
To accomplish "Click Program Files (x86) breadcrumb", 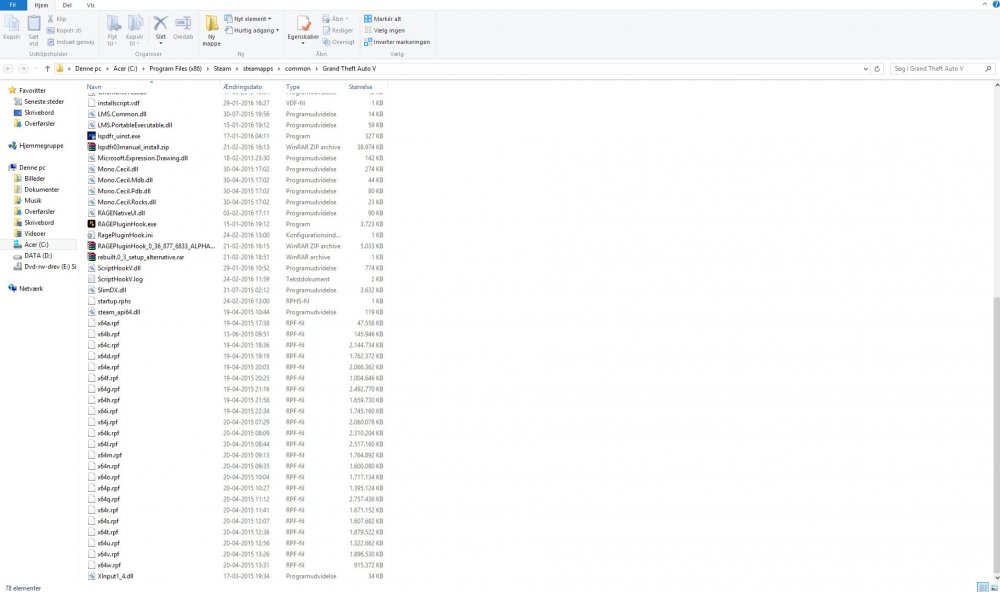I will (x=175, y=68).
